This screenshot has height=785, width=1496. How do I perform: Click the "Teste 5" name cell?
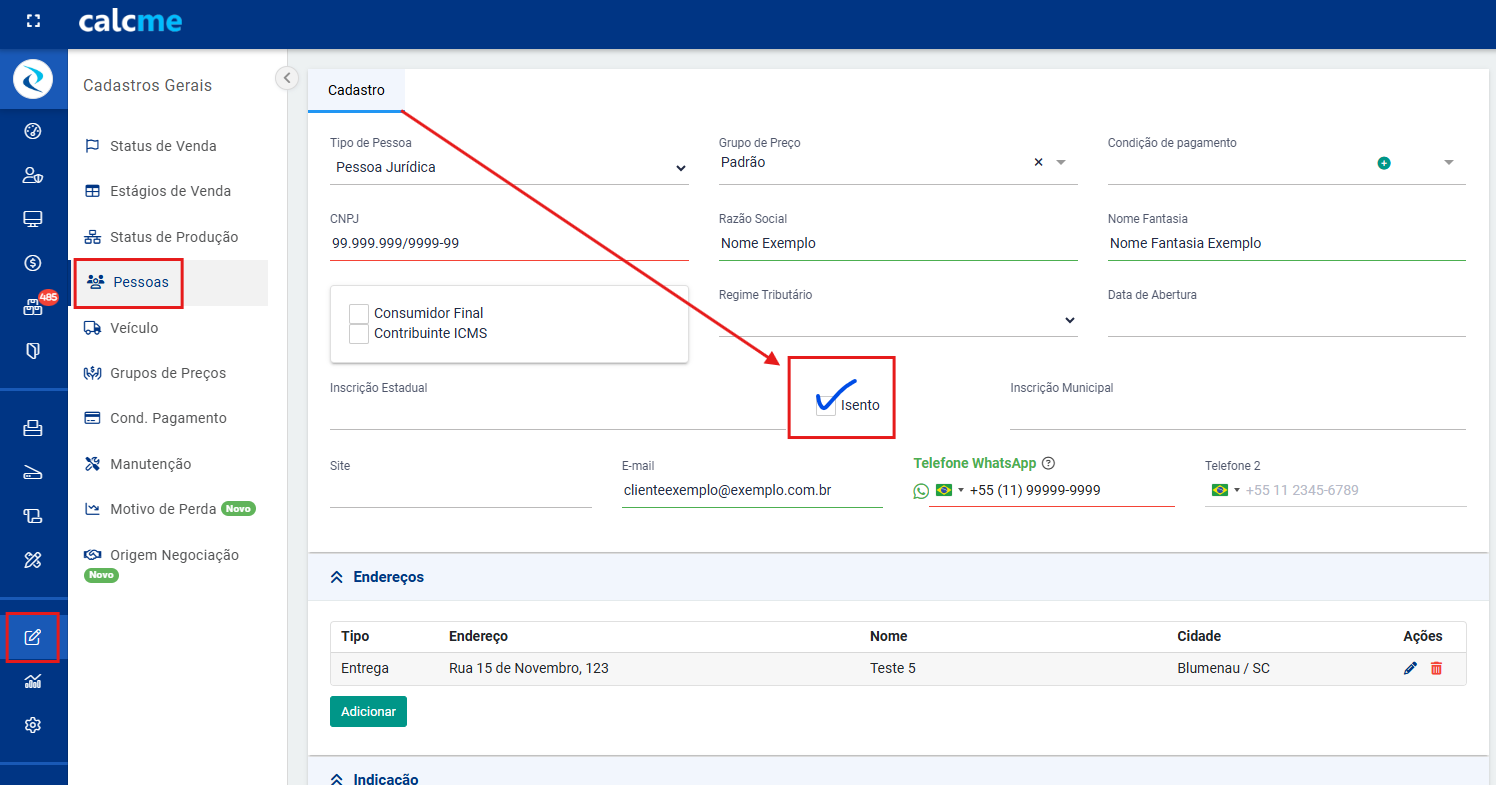pyautogui.click(x=893, y=668)
